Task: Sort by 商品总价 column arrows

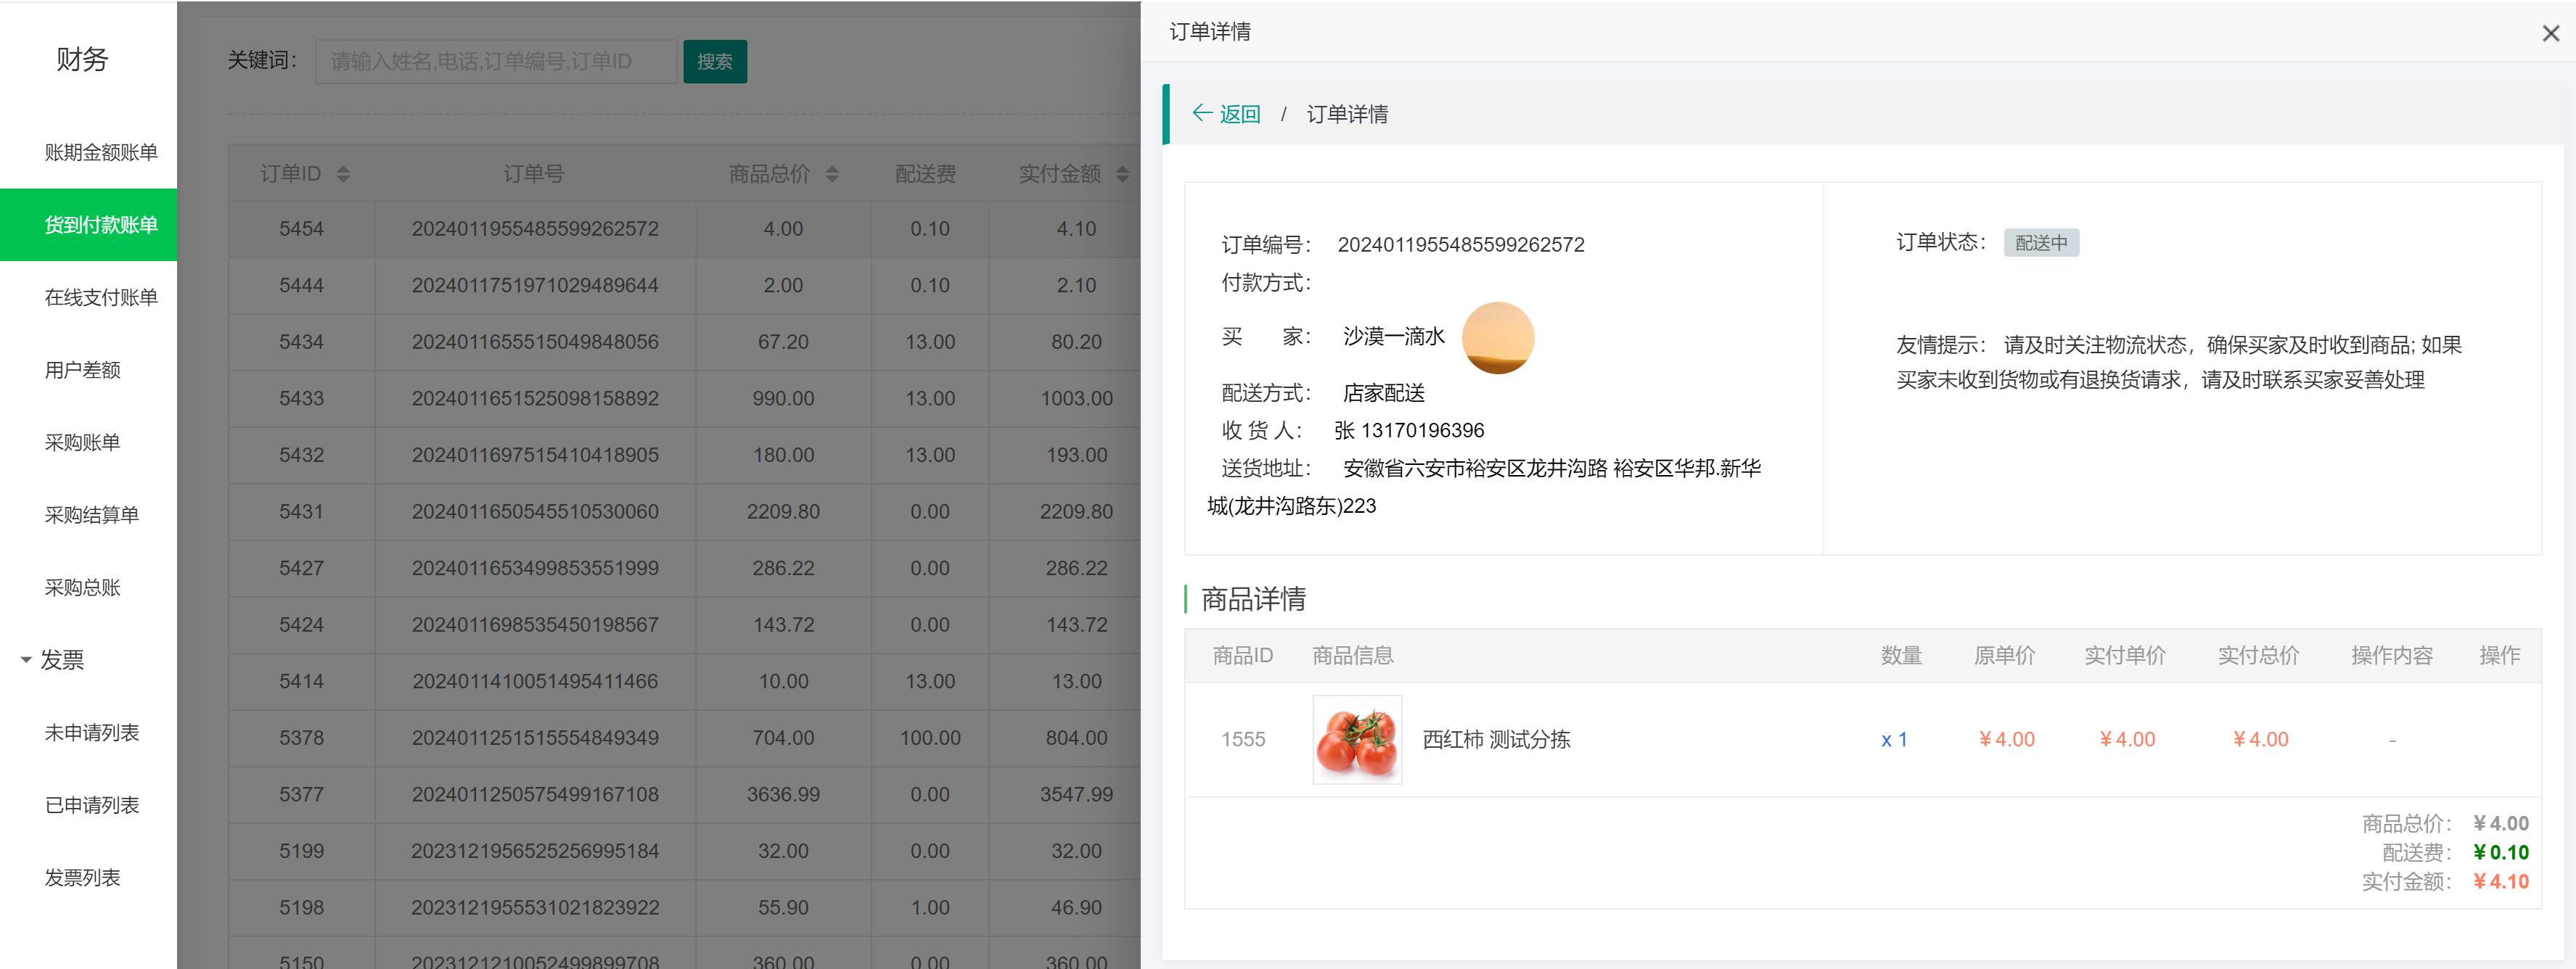Action: click(x=832, y=174)
